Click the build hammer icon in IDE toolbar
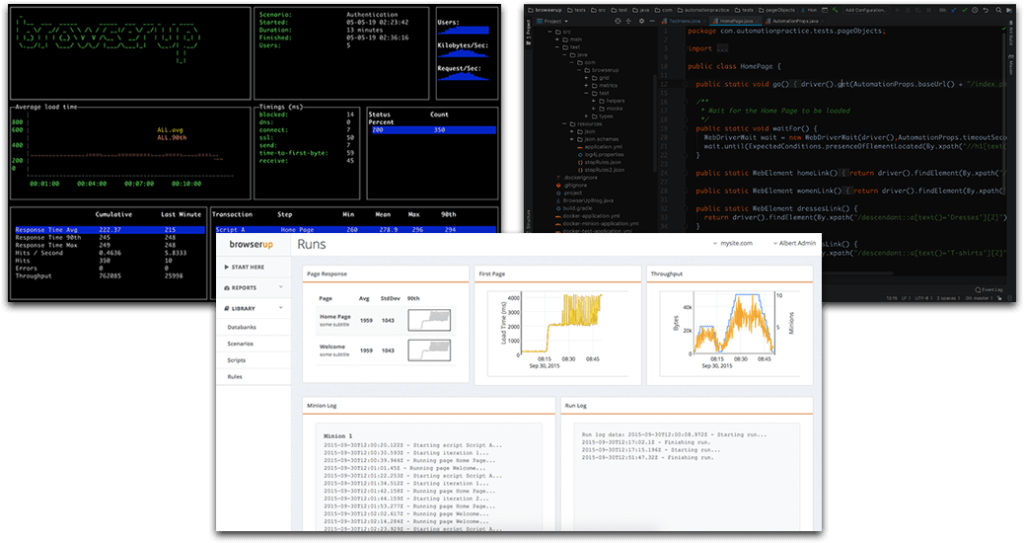 (835, 10)
